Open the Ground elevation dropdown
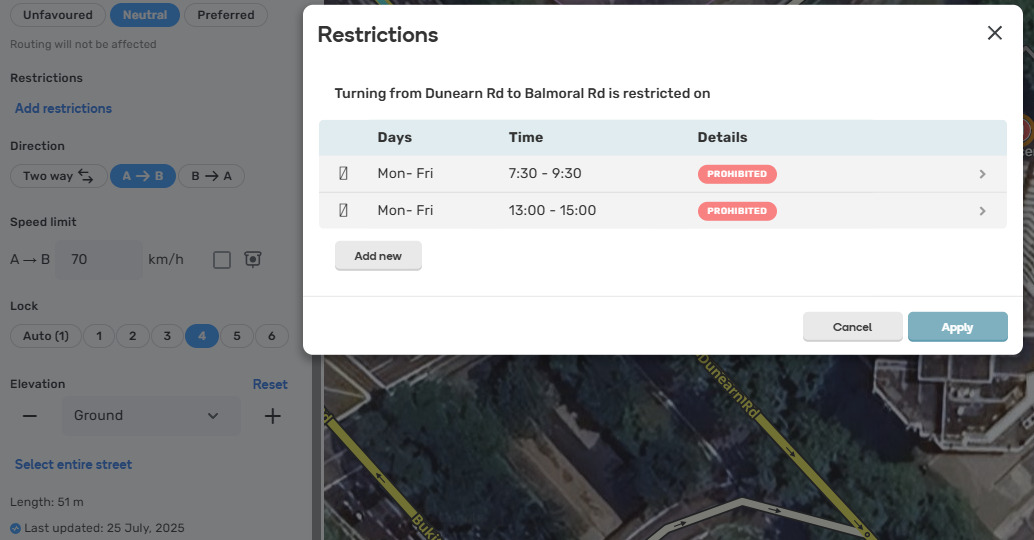 click(151, 416)
